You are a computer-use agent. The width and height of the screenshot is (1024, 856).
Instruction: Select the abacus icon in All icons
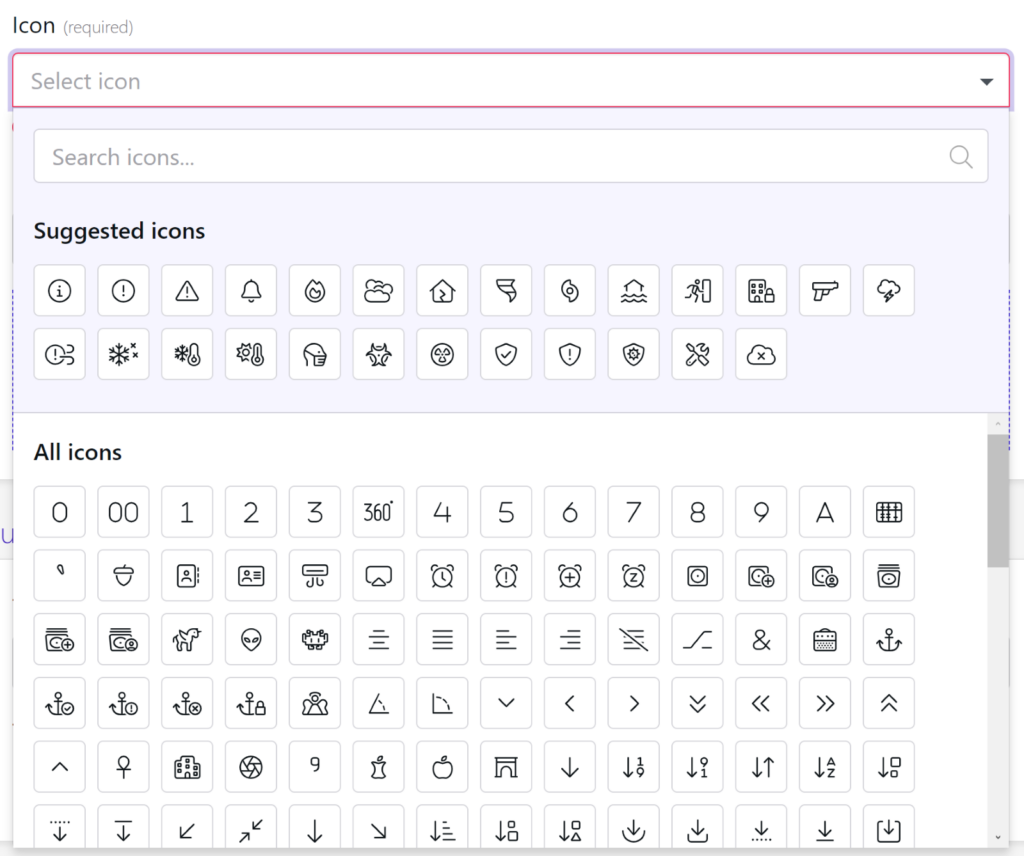(x=888, y=512)
